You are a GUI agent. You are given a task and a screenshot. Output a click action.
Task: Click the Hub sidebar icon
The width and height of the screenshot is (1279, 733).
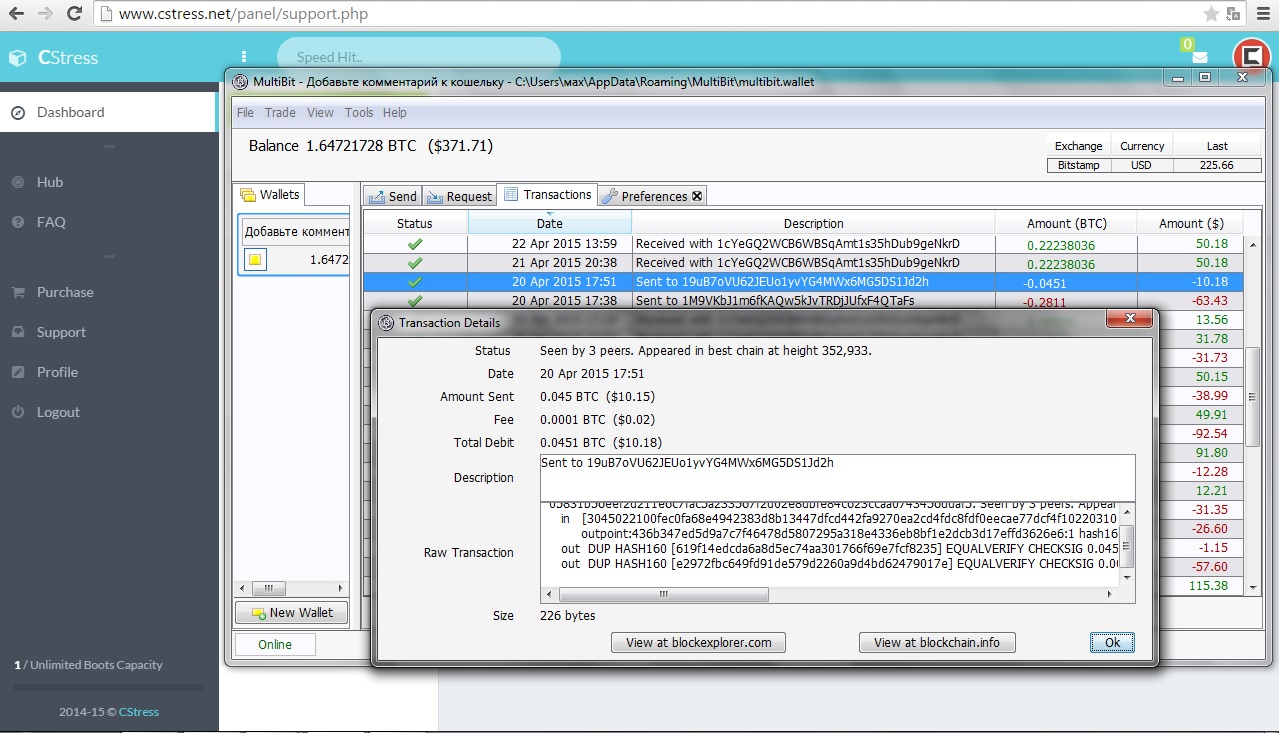17,182
